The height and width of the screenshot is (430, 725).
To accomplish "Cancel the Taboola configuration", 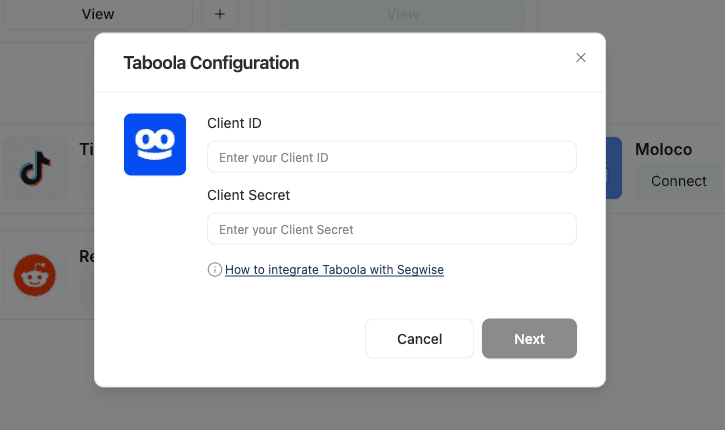I will (419, 339).
